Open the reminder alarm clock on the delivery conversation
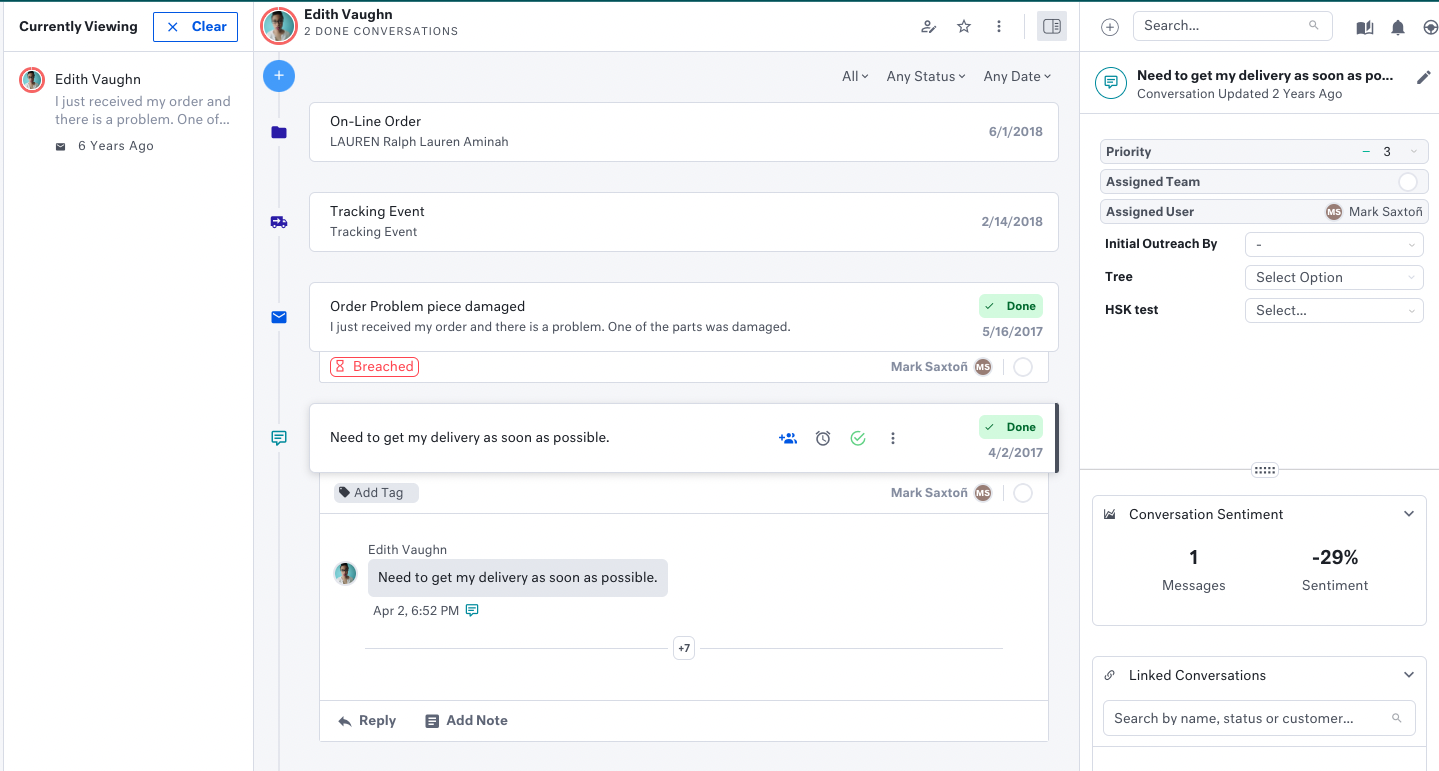 [x=822, y=438]
